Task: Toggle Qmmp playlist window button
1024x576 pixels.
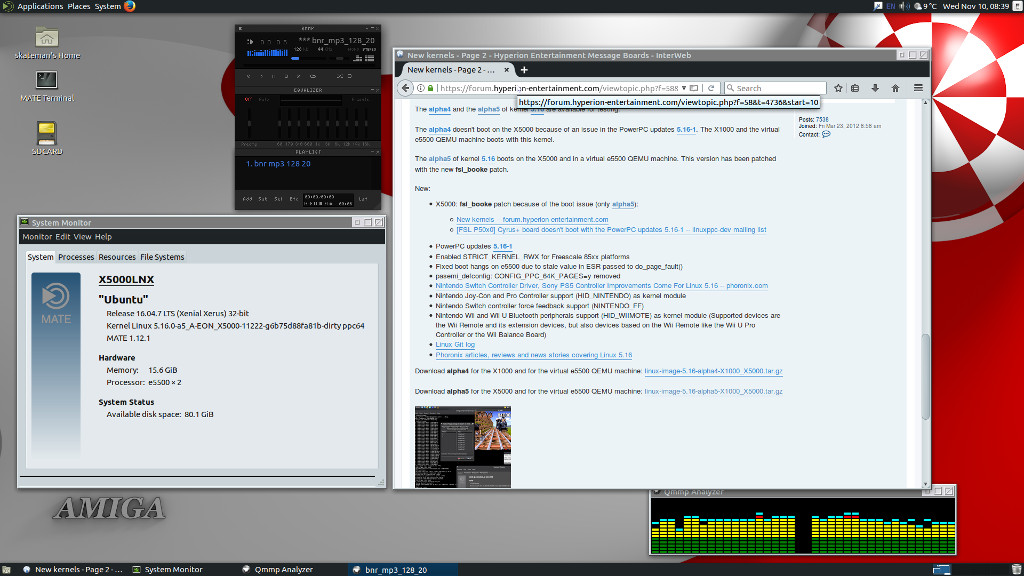Action: [370, 58]
